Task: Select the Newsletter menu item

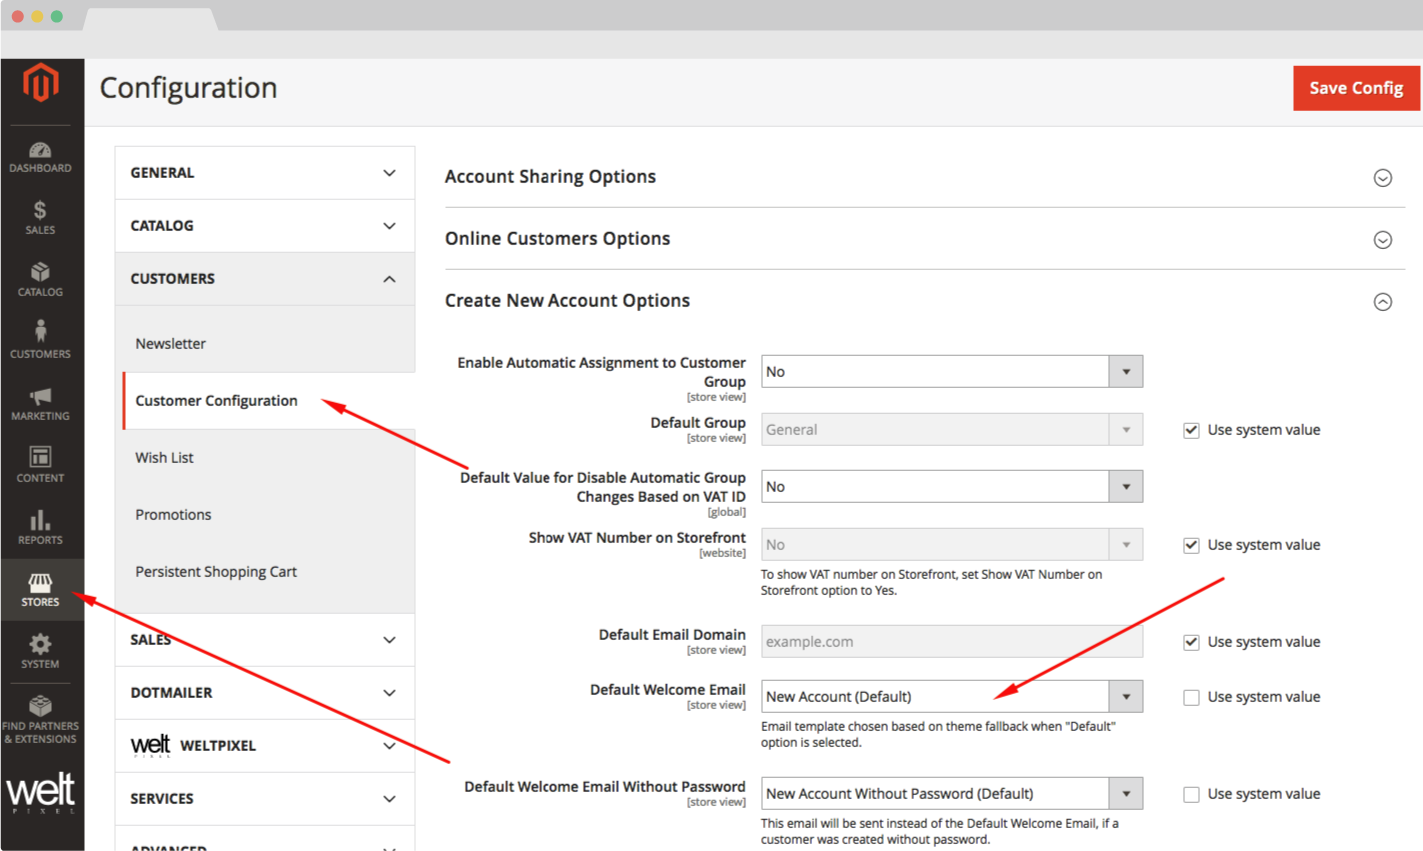Action: 171,343
